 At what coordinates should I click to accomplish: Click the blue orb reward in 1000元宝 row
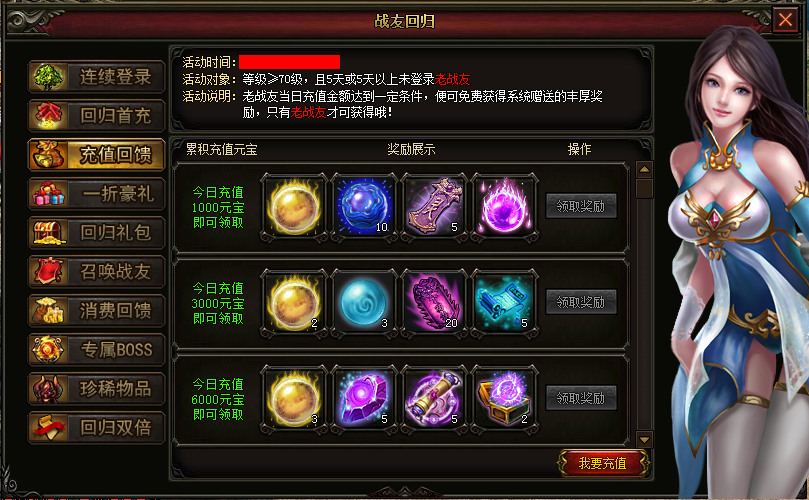(x=364, y=207)
